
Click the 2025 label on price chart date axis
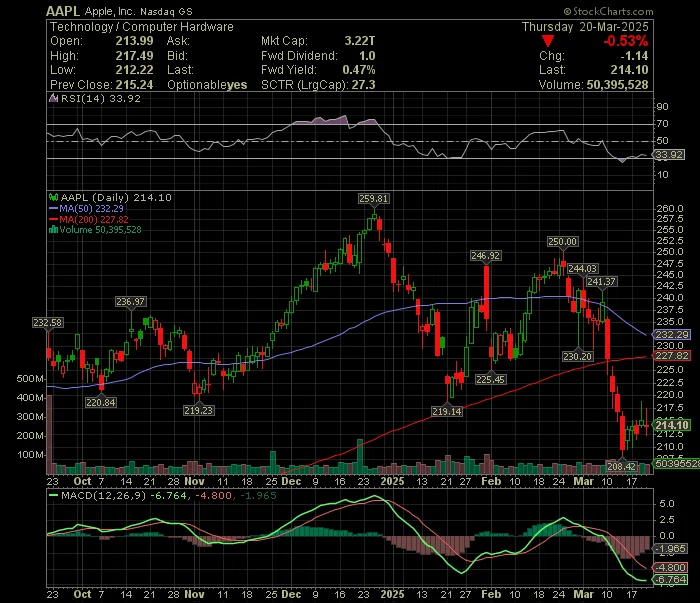point(392,481)
